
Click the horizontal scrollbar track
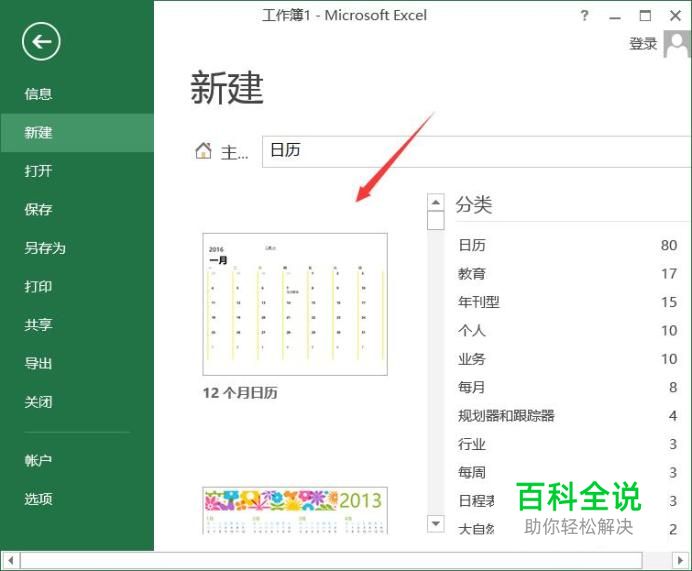[x=658, y=560]
